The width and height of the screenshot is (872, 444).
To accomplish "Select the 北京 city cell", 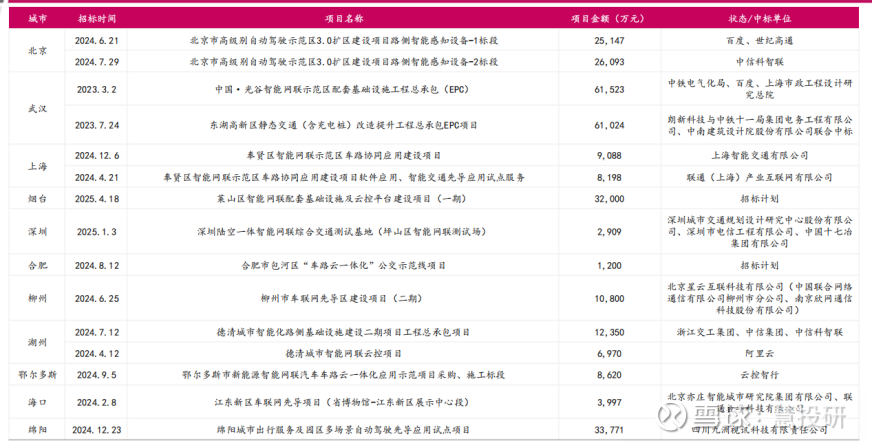I will 37,51.
